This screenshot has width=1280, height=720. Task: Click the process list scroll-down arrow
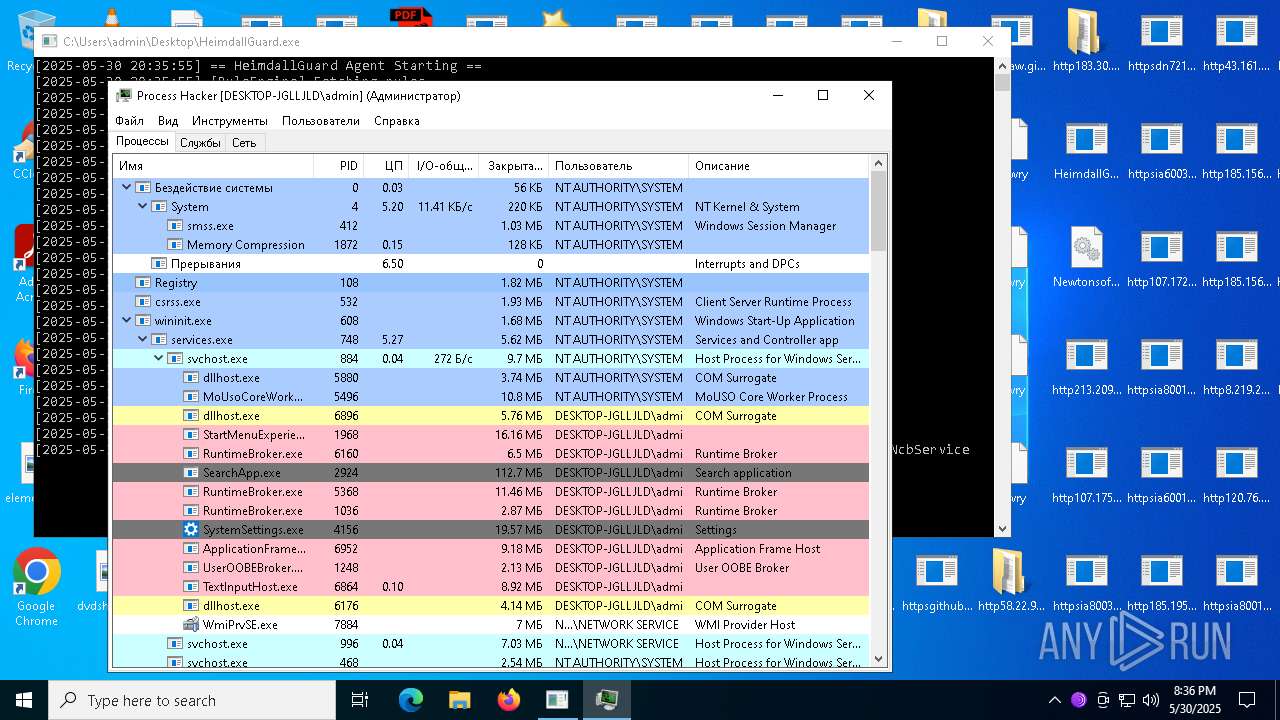click(x=878, y=659)
